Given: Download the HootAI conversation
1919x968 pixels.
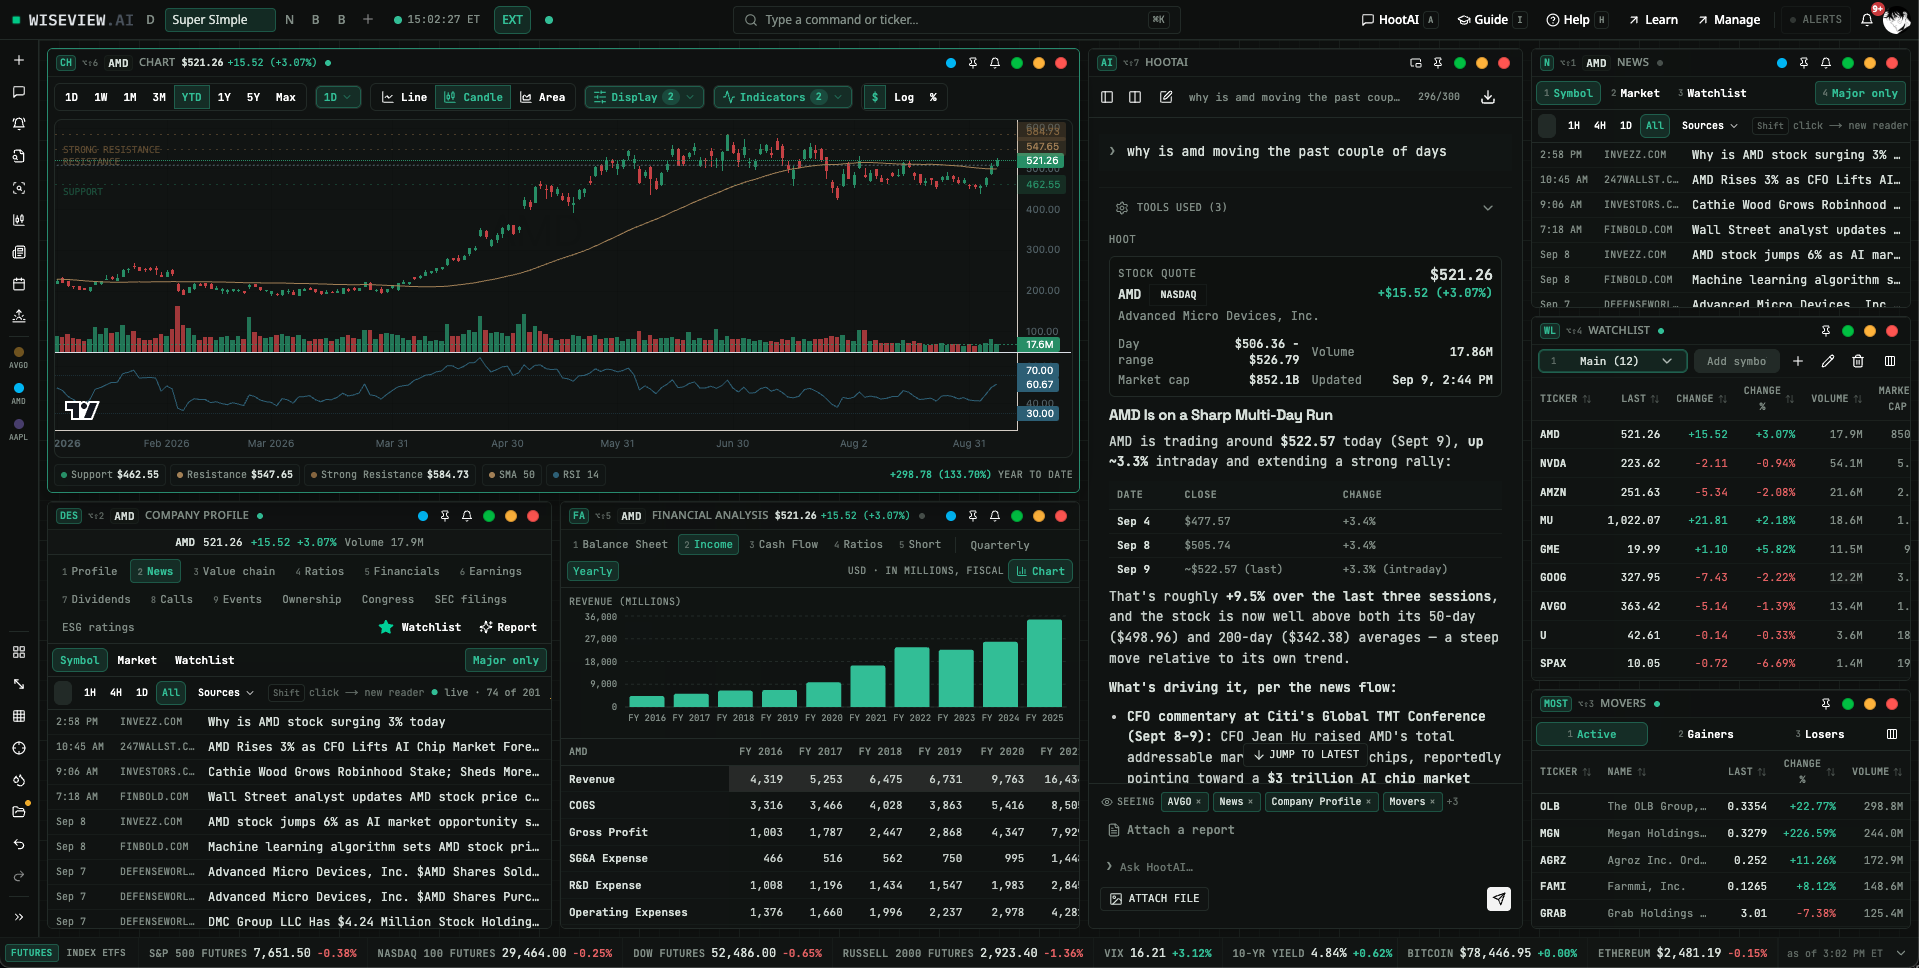Looking at the screenshot, I should [1488, 97].
